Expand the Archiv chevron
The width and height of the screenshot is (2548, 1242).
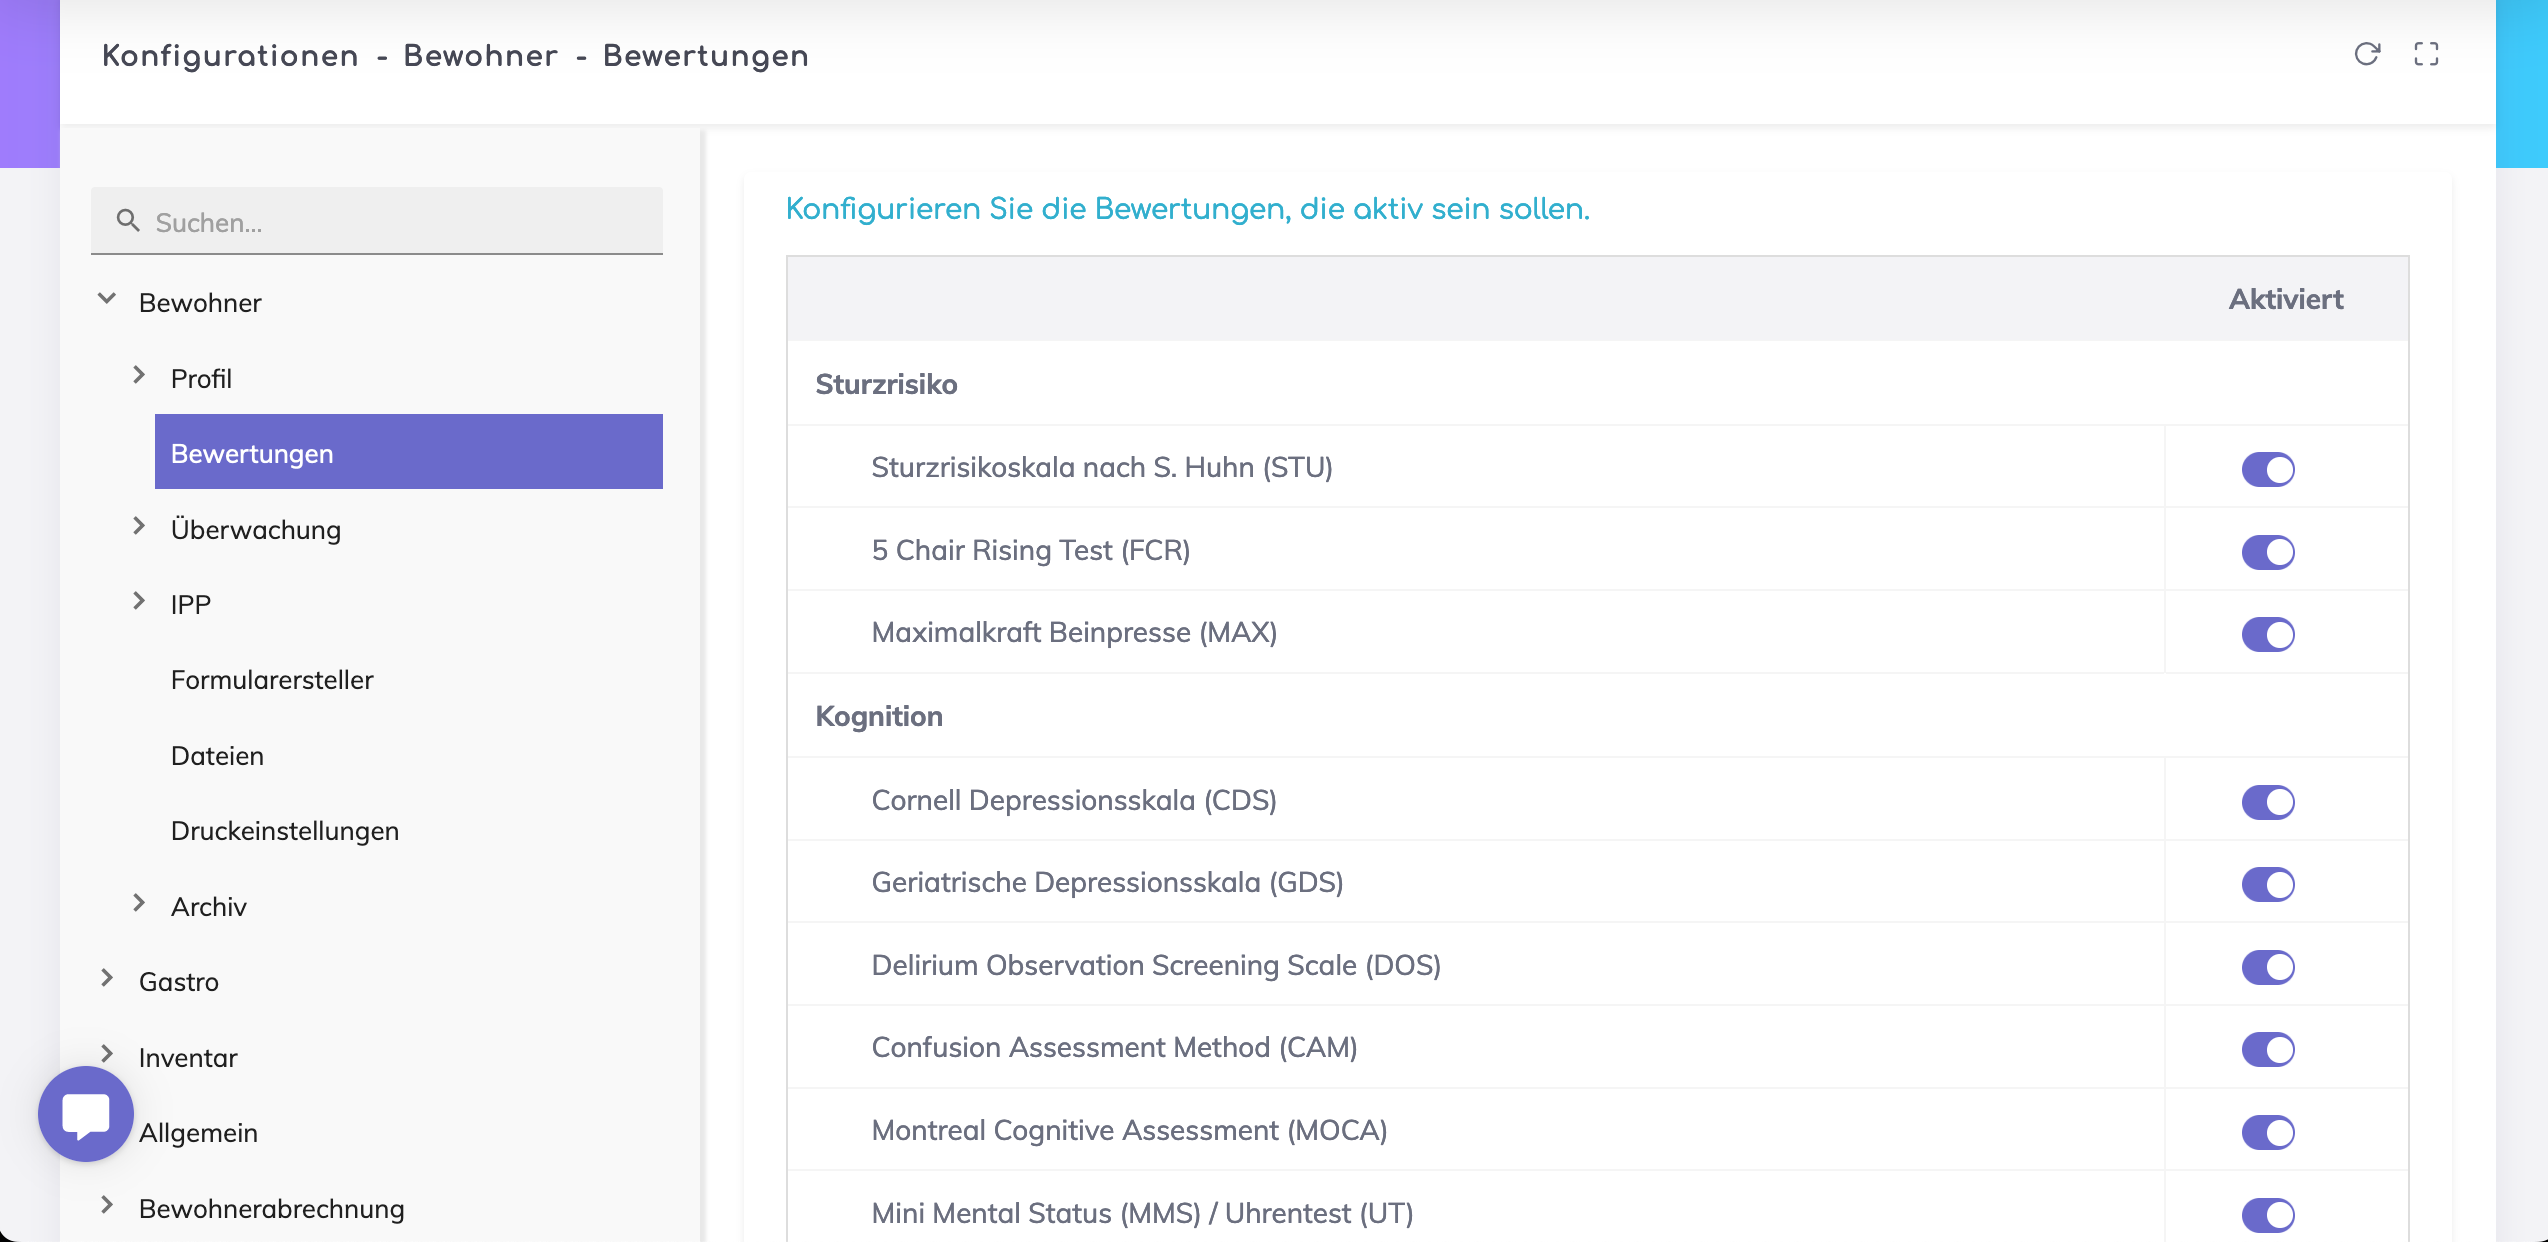[x=139, y=904]
